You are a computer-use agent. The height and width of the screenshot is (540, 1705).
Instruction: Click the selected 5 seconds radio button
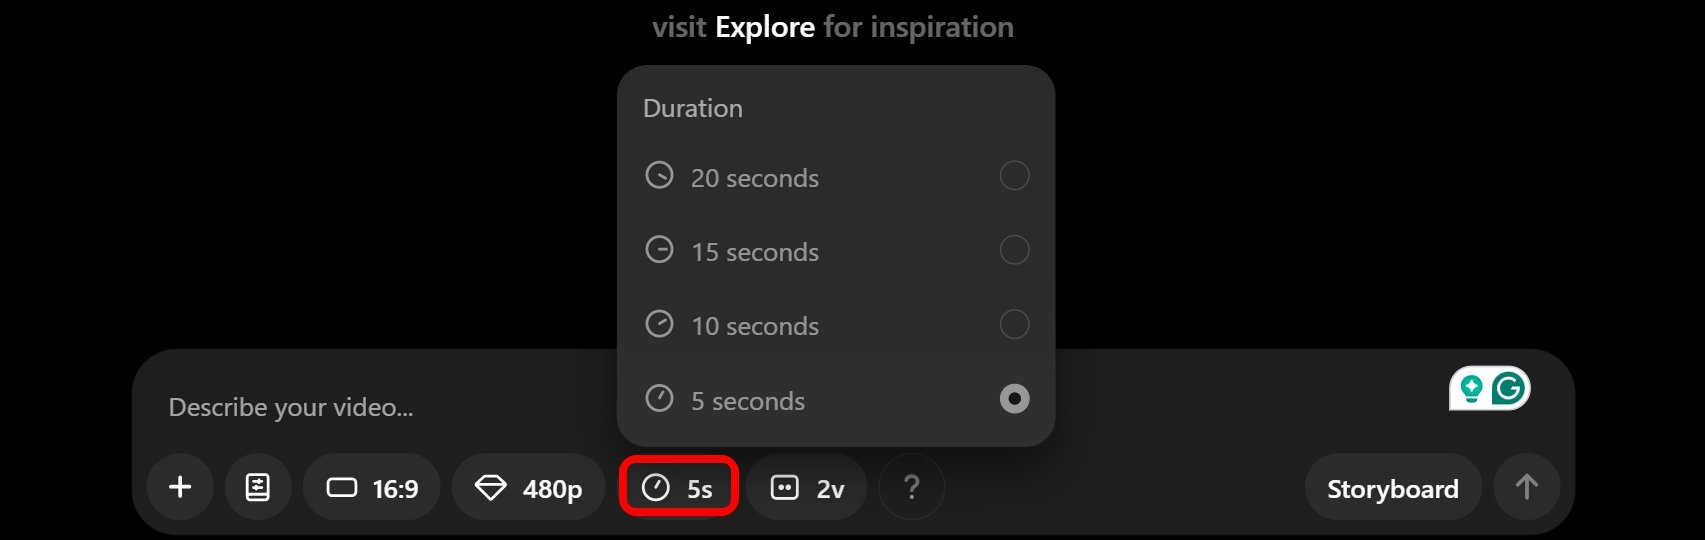pos(1014,399)
